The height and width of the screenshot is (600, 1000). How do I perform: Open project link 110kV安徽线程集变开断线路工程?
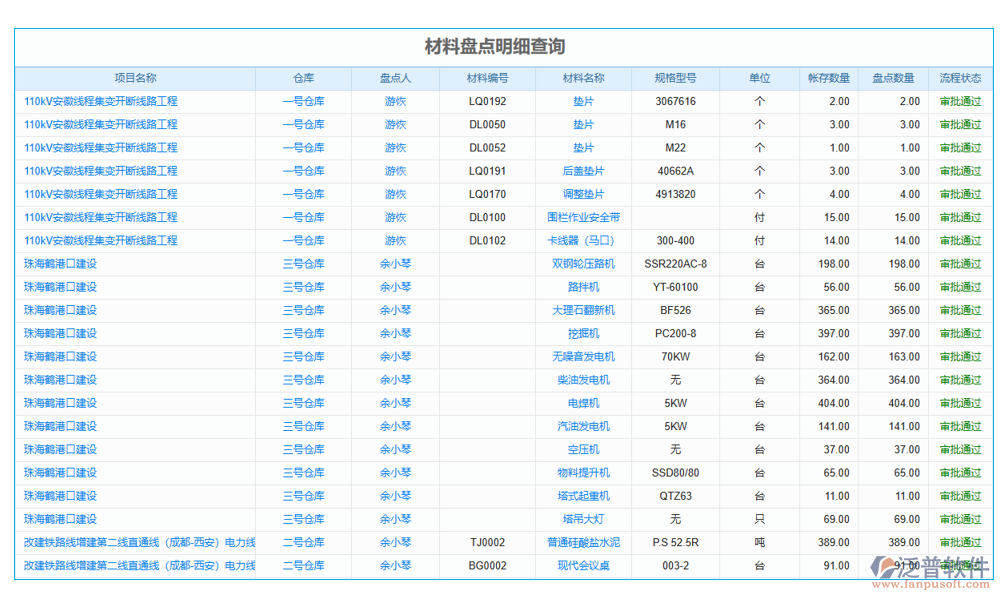(x=100, y=101)
